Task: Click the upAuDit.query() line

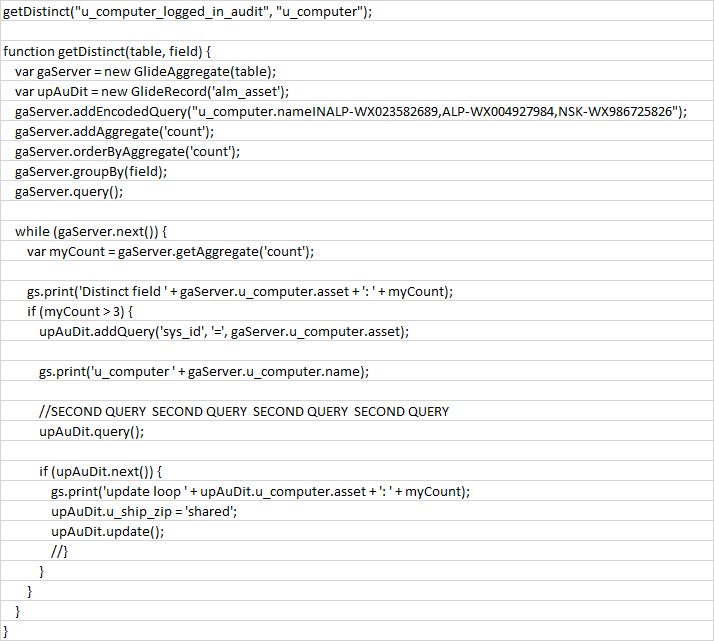Action: tap(92, 432)
